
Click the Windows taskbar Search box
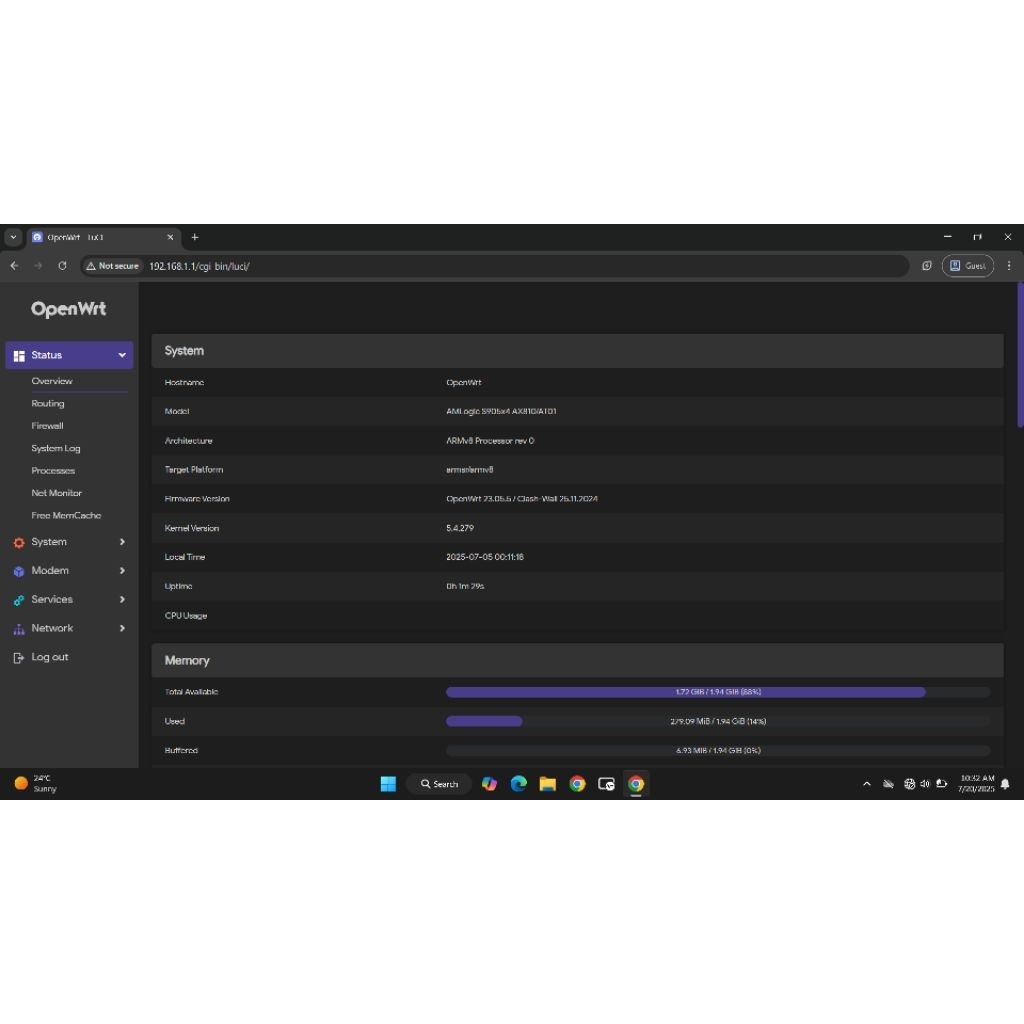point(439,784)
